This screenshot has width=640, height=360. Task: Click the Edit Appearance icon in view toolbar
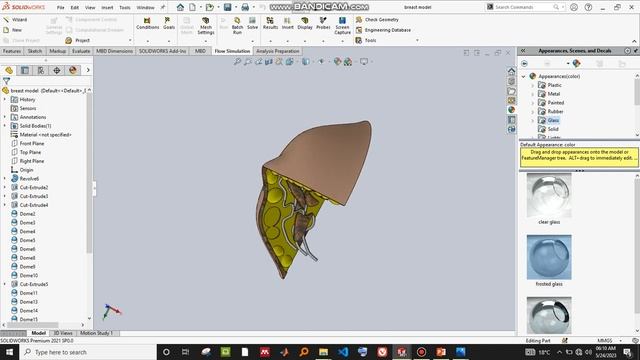coord(337,62)
